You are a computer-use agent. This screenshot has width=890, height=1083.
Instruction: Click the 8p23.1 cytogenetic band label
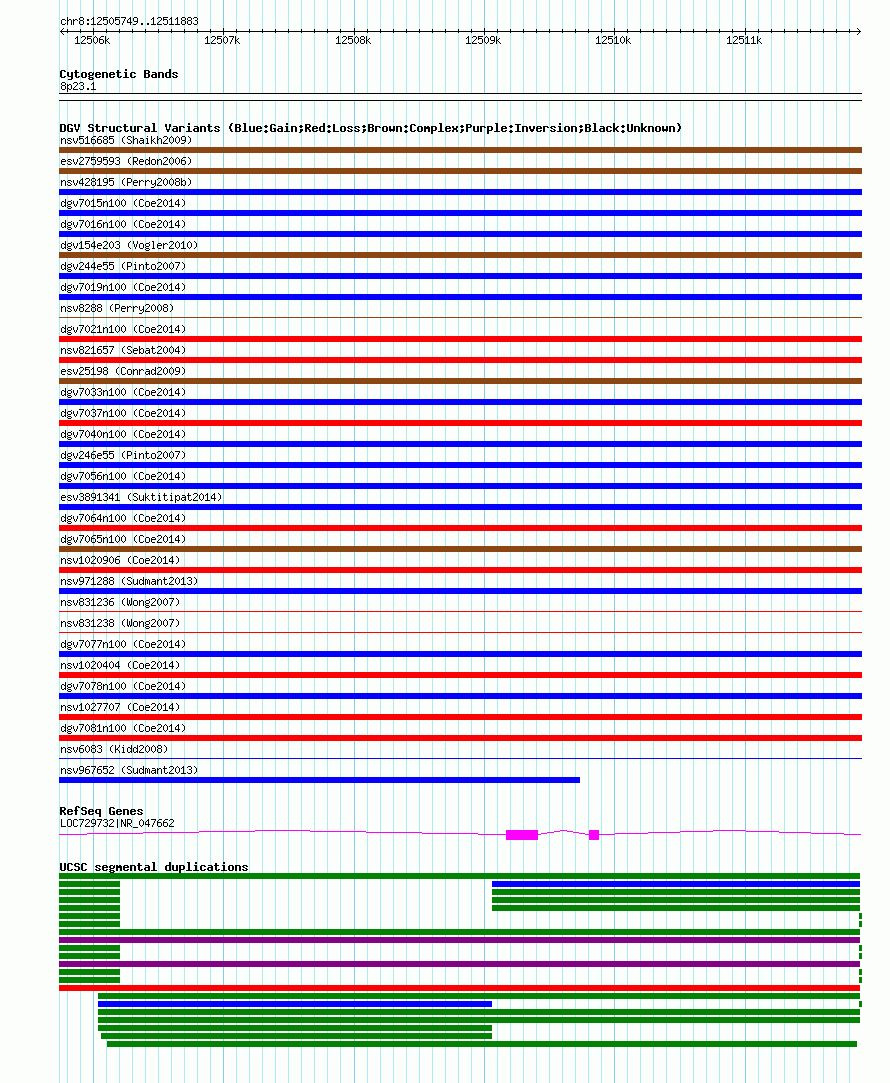[78, 86]
